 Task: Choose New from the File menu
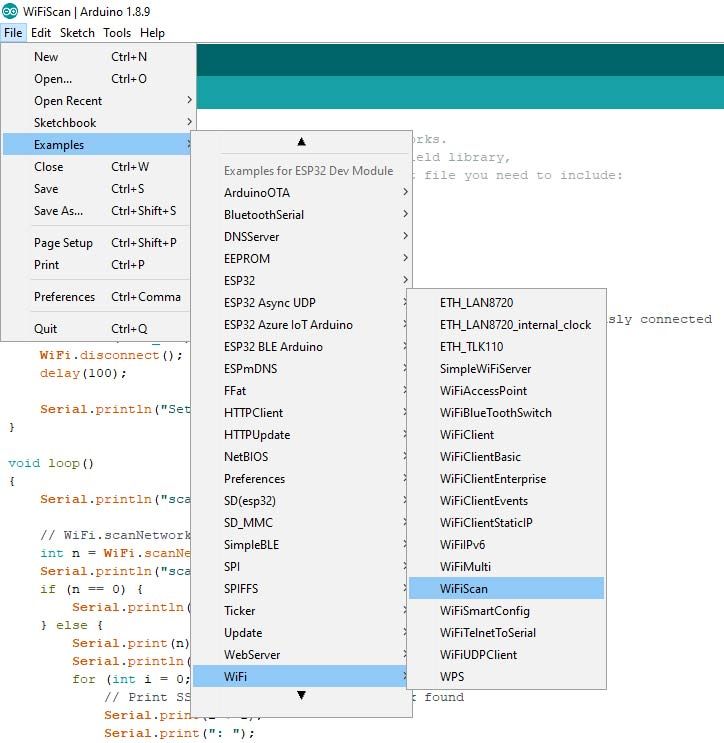click(x=98, y=57)
